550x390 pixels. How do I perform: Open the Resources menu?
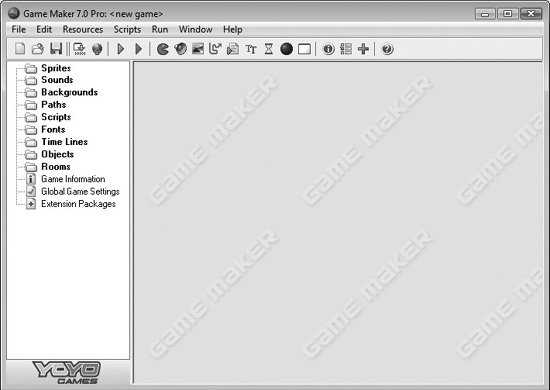(x=83, y=29)
